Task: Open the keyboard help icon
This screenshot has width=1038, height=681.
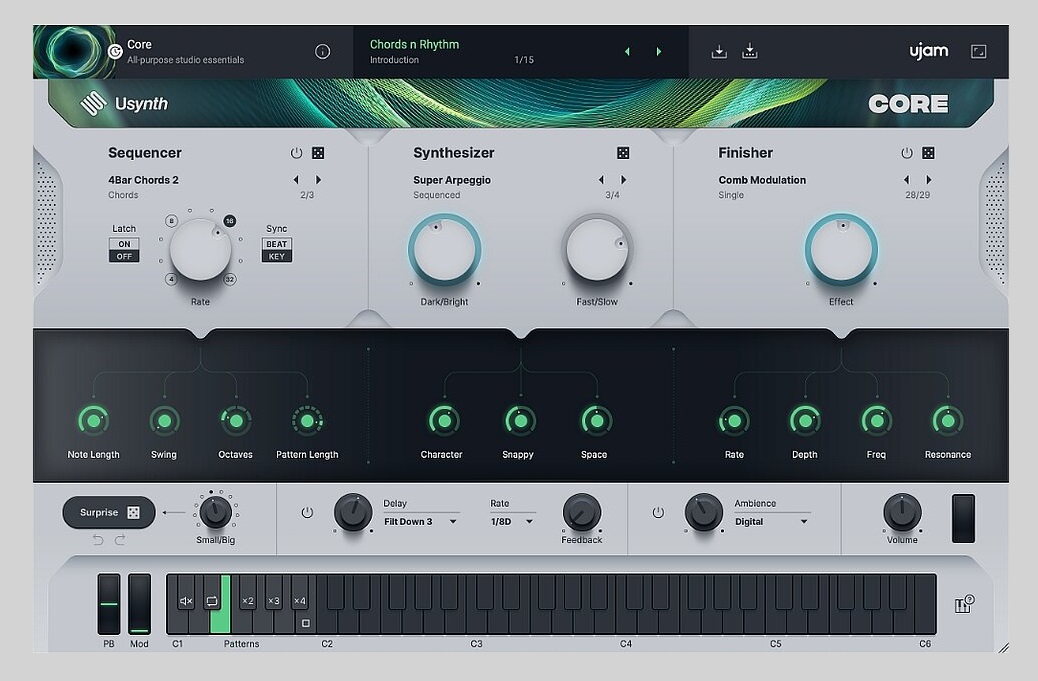Action: pyautogui.click(x=964, y=604)
